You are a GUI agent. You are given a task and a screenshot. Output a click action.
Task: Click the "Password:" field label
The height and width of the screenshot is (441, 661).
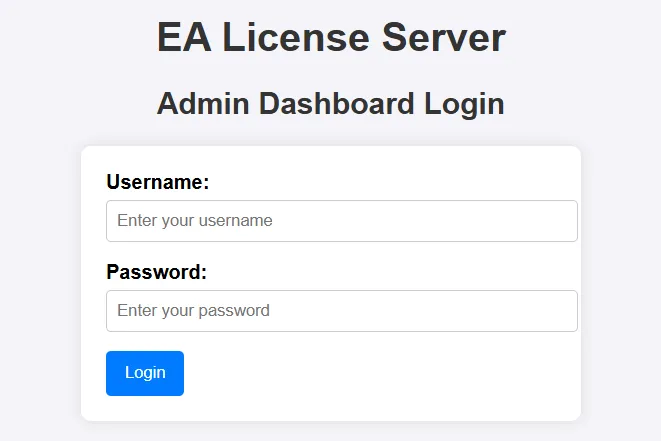(x=156, y=272)
